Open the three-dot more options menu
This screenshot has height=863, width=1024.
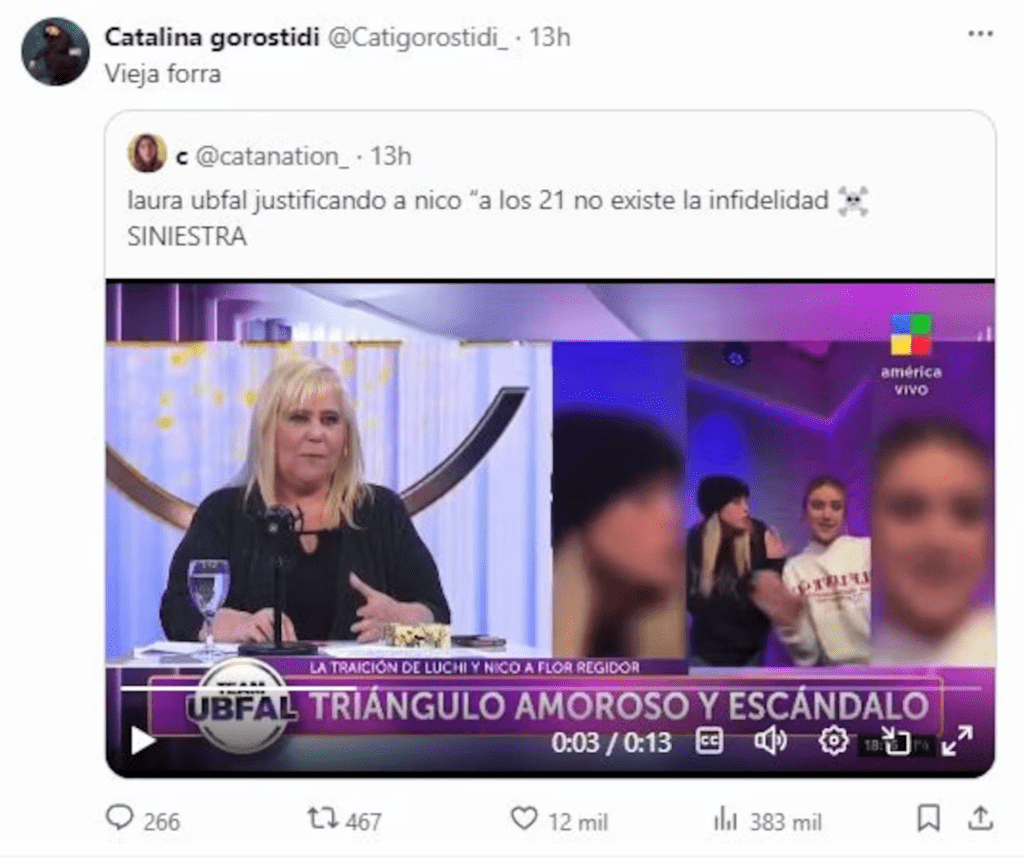(x=980, y=34)
